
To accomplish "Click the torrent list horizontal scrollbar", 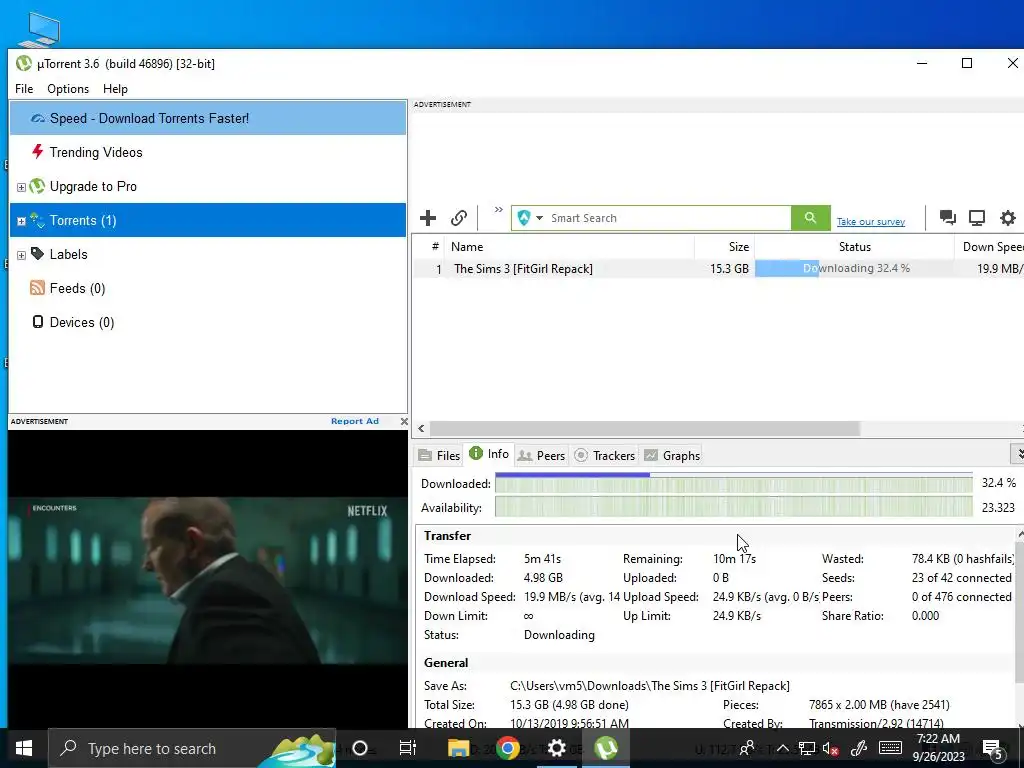I will 644,428.
